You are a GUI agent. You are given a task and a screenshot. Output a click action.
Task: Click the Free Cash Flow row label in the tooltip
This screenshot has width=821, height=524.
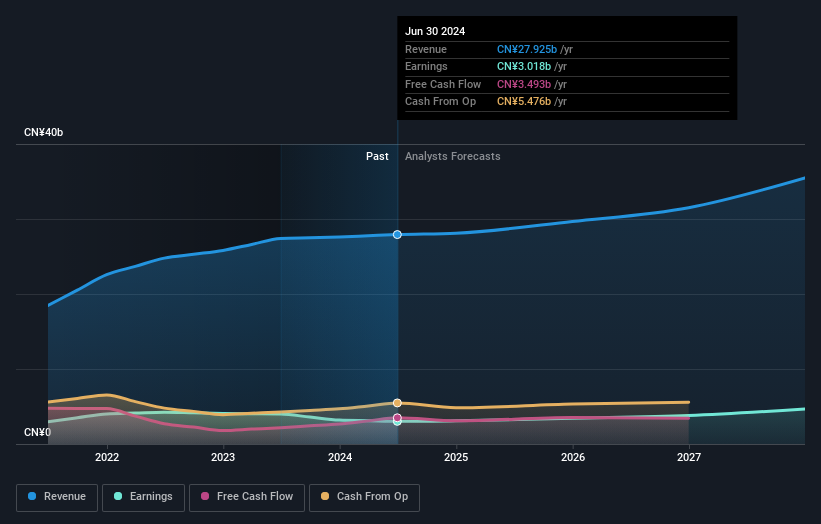point(443,84)
